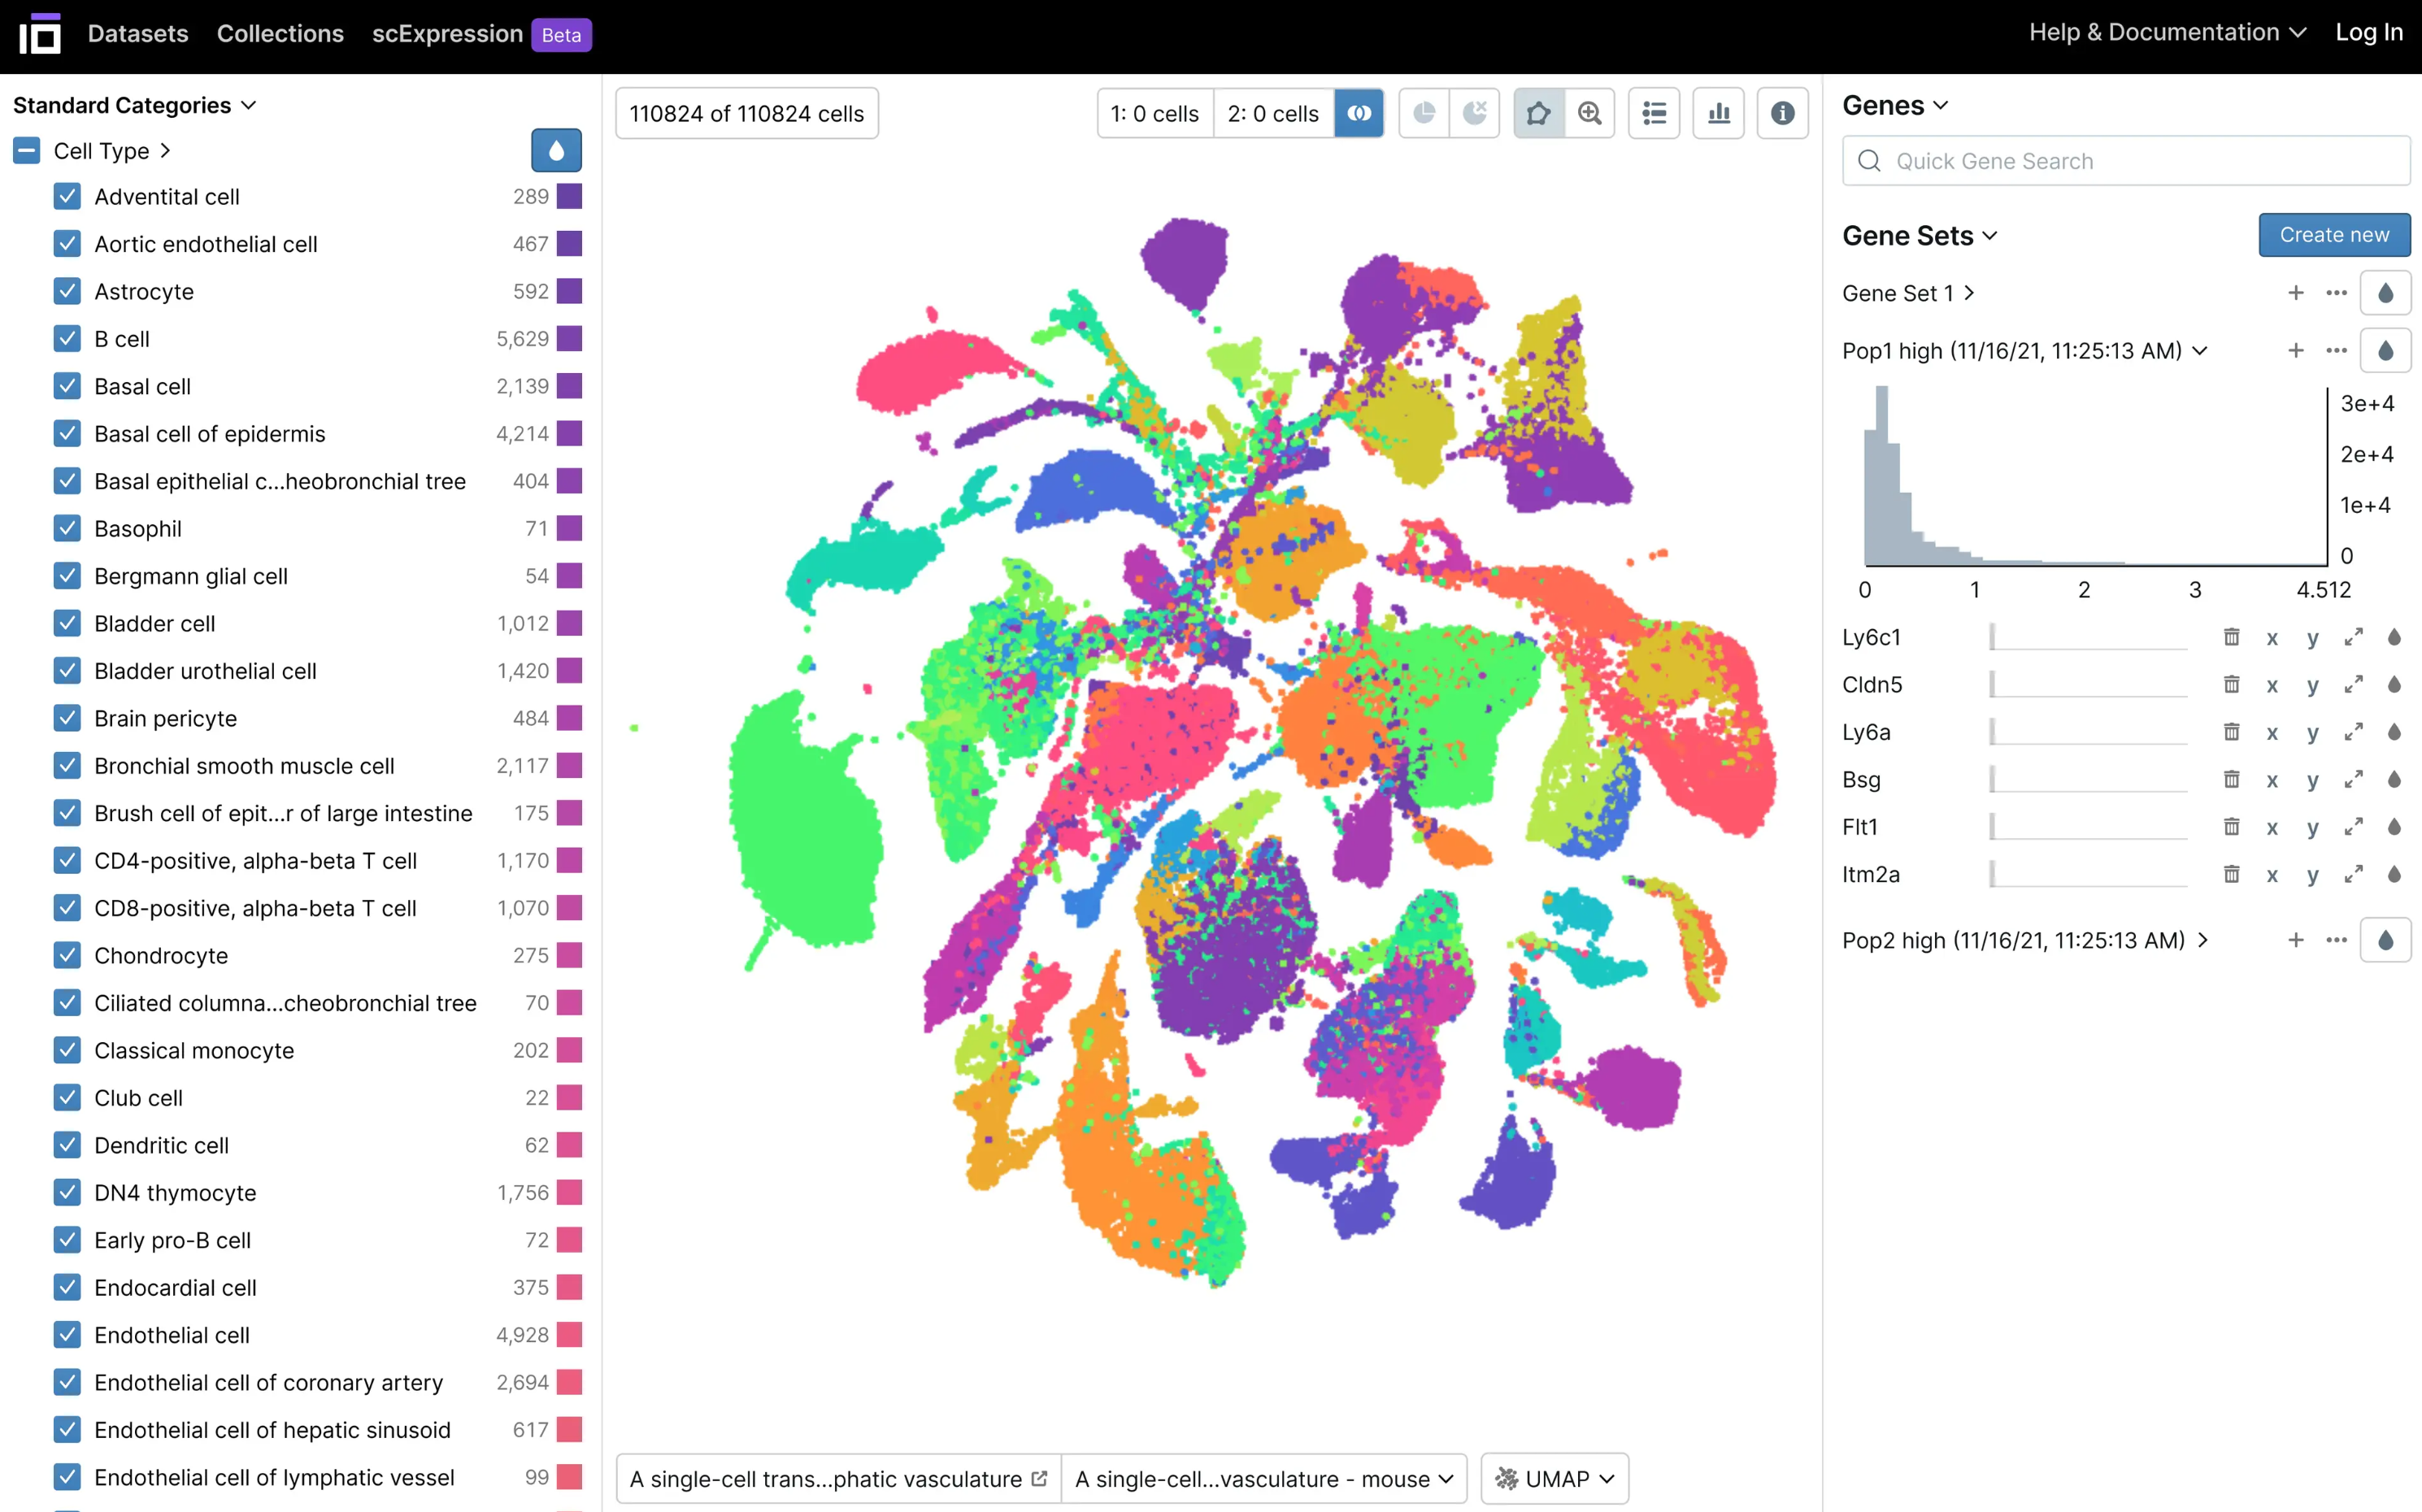
Task: Open the UMAP embedding dropdown
Action: (1554, 1478)
